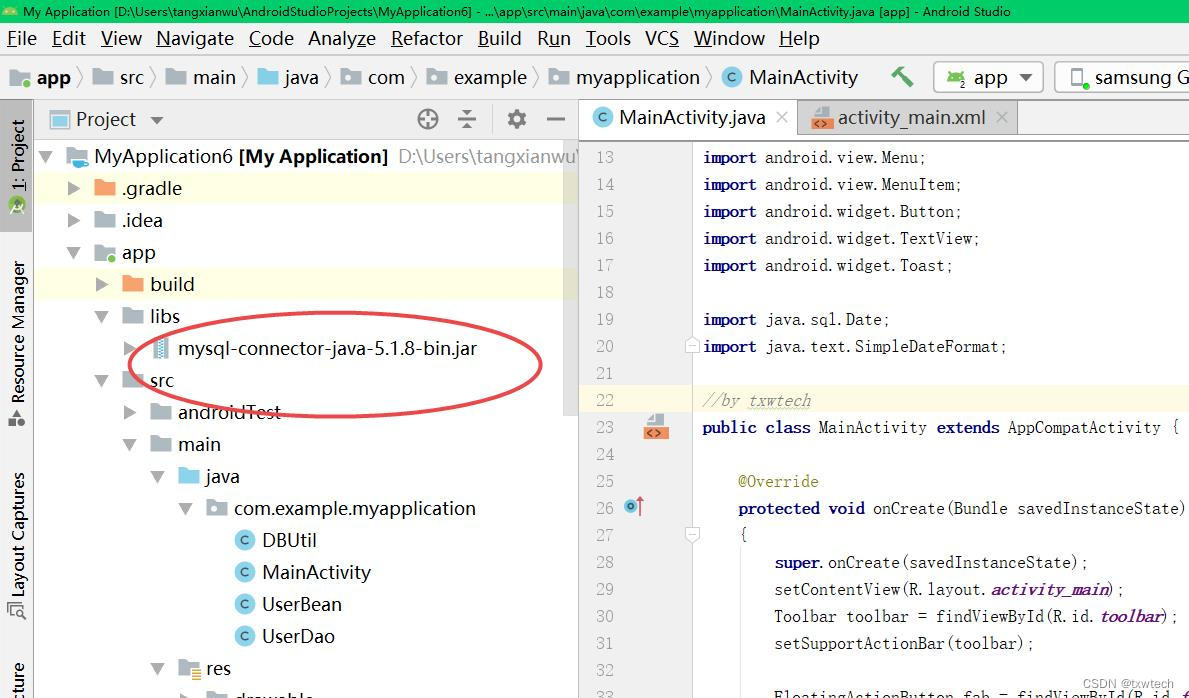Open the Tools menu

point(608,39)
